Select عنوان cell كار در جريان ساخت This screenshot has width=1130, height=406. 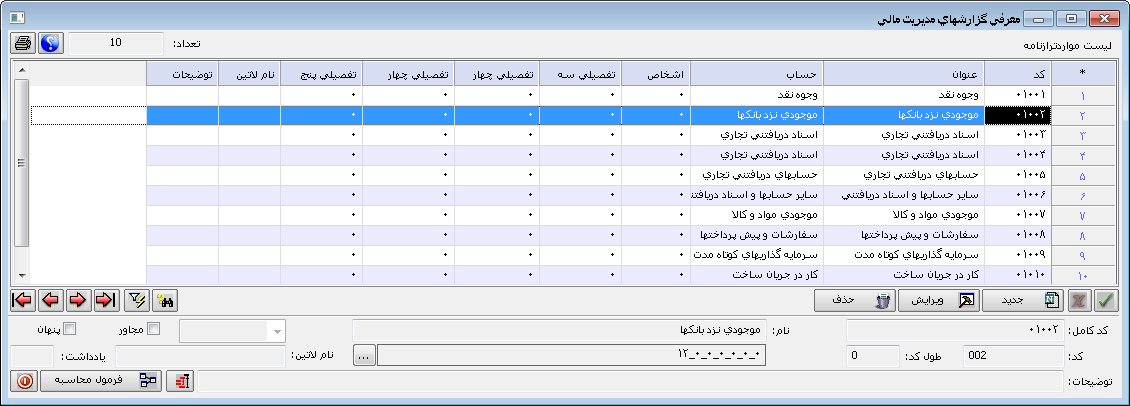pyautogui.click(x=904, y=275)
